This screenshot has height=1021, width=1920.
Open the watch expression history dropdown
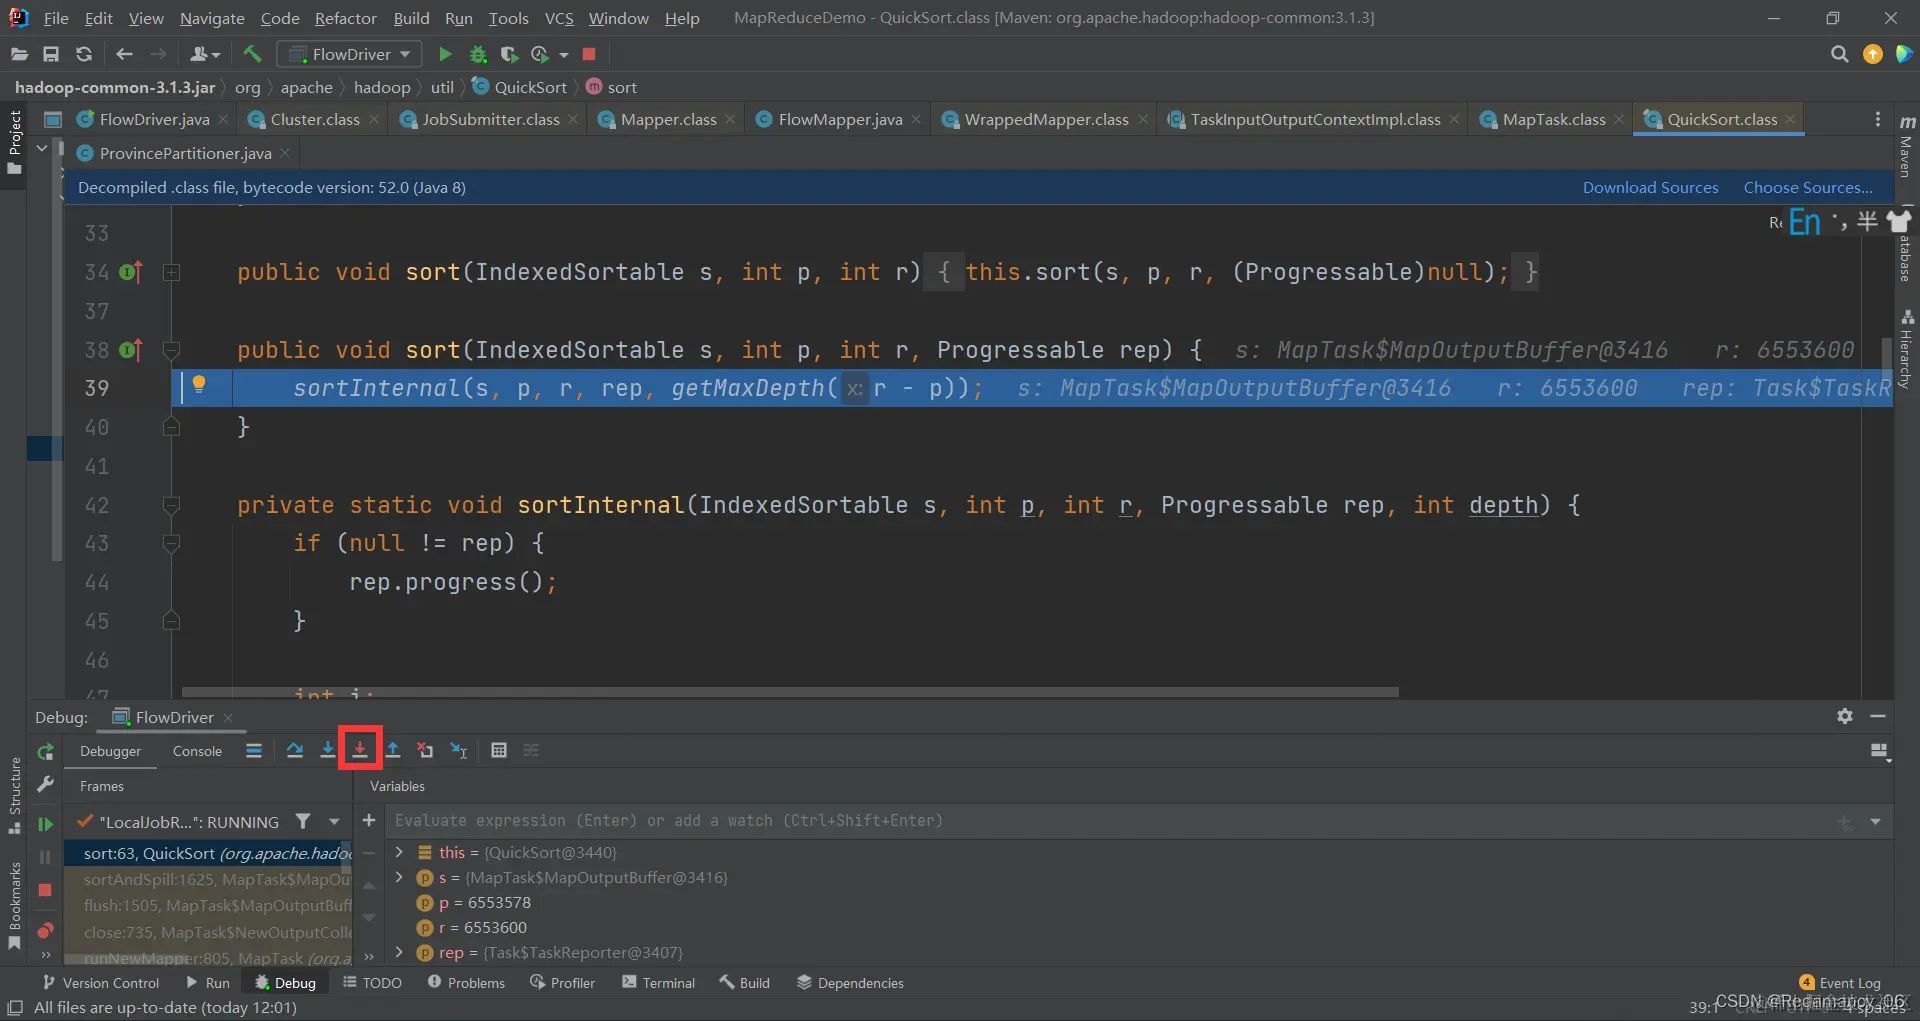click(x=1876, y=822)
